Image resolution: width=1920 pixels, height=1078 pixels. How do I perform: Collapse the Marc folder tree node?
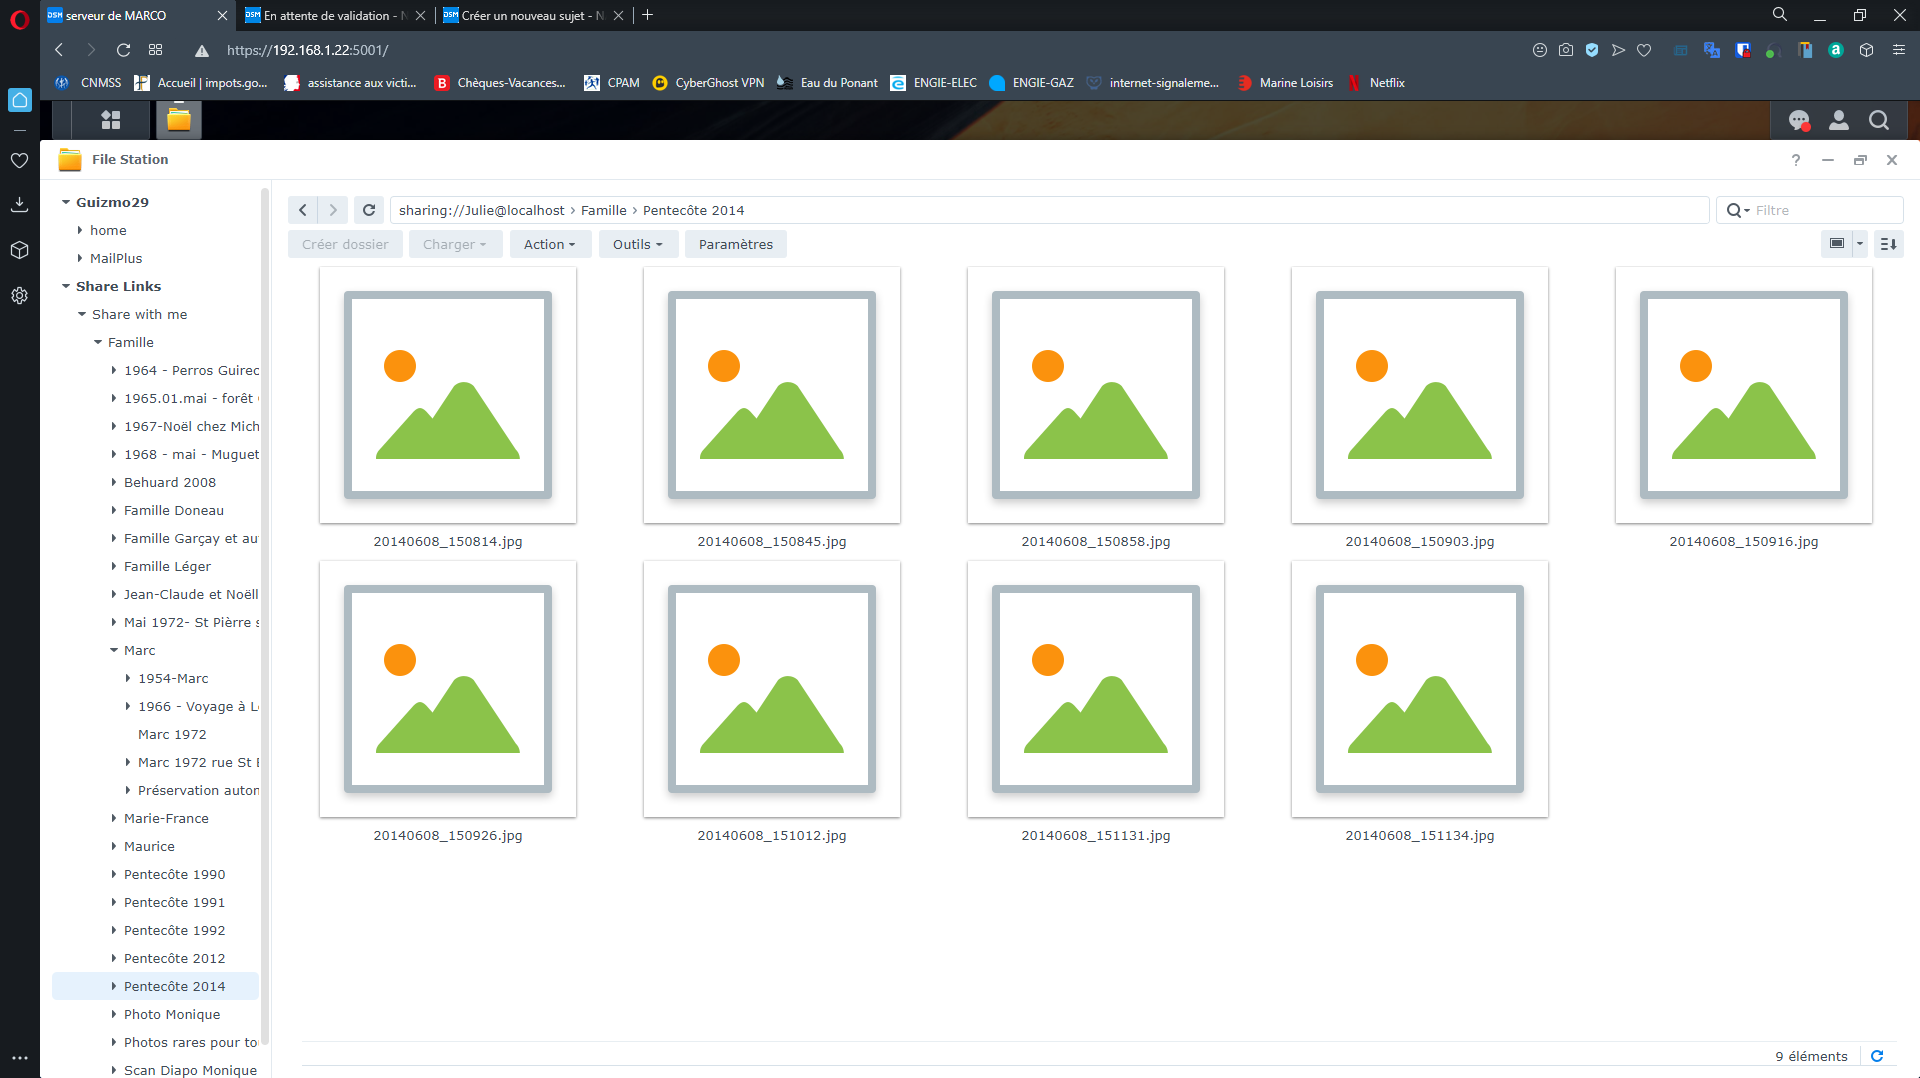click(x=114, y=650)
